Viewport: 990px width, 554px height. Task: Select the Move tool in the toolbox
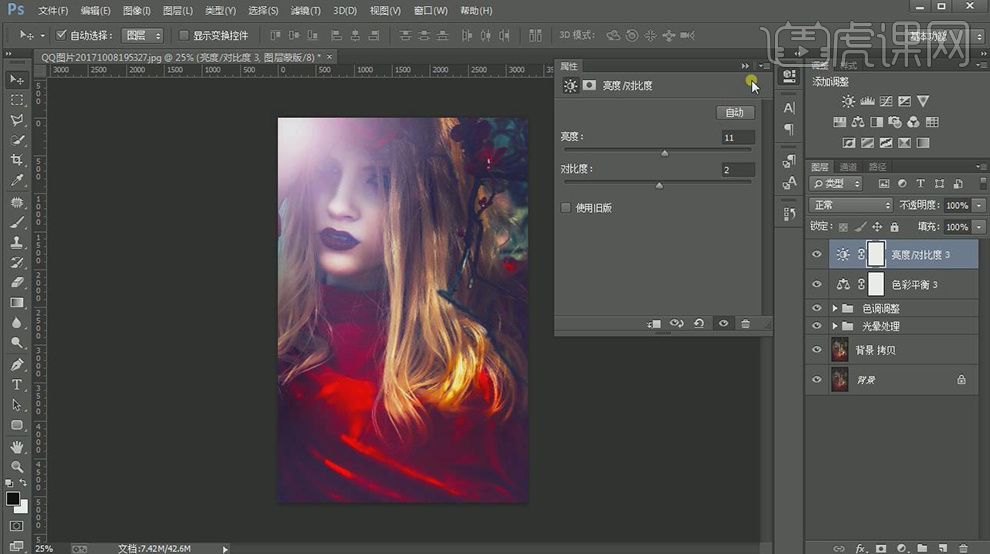(17, 79)
